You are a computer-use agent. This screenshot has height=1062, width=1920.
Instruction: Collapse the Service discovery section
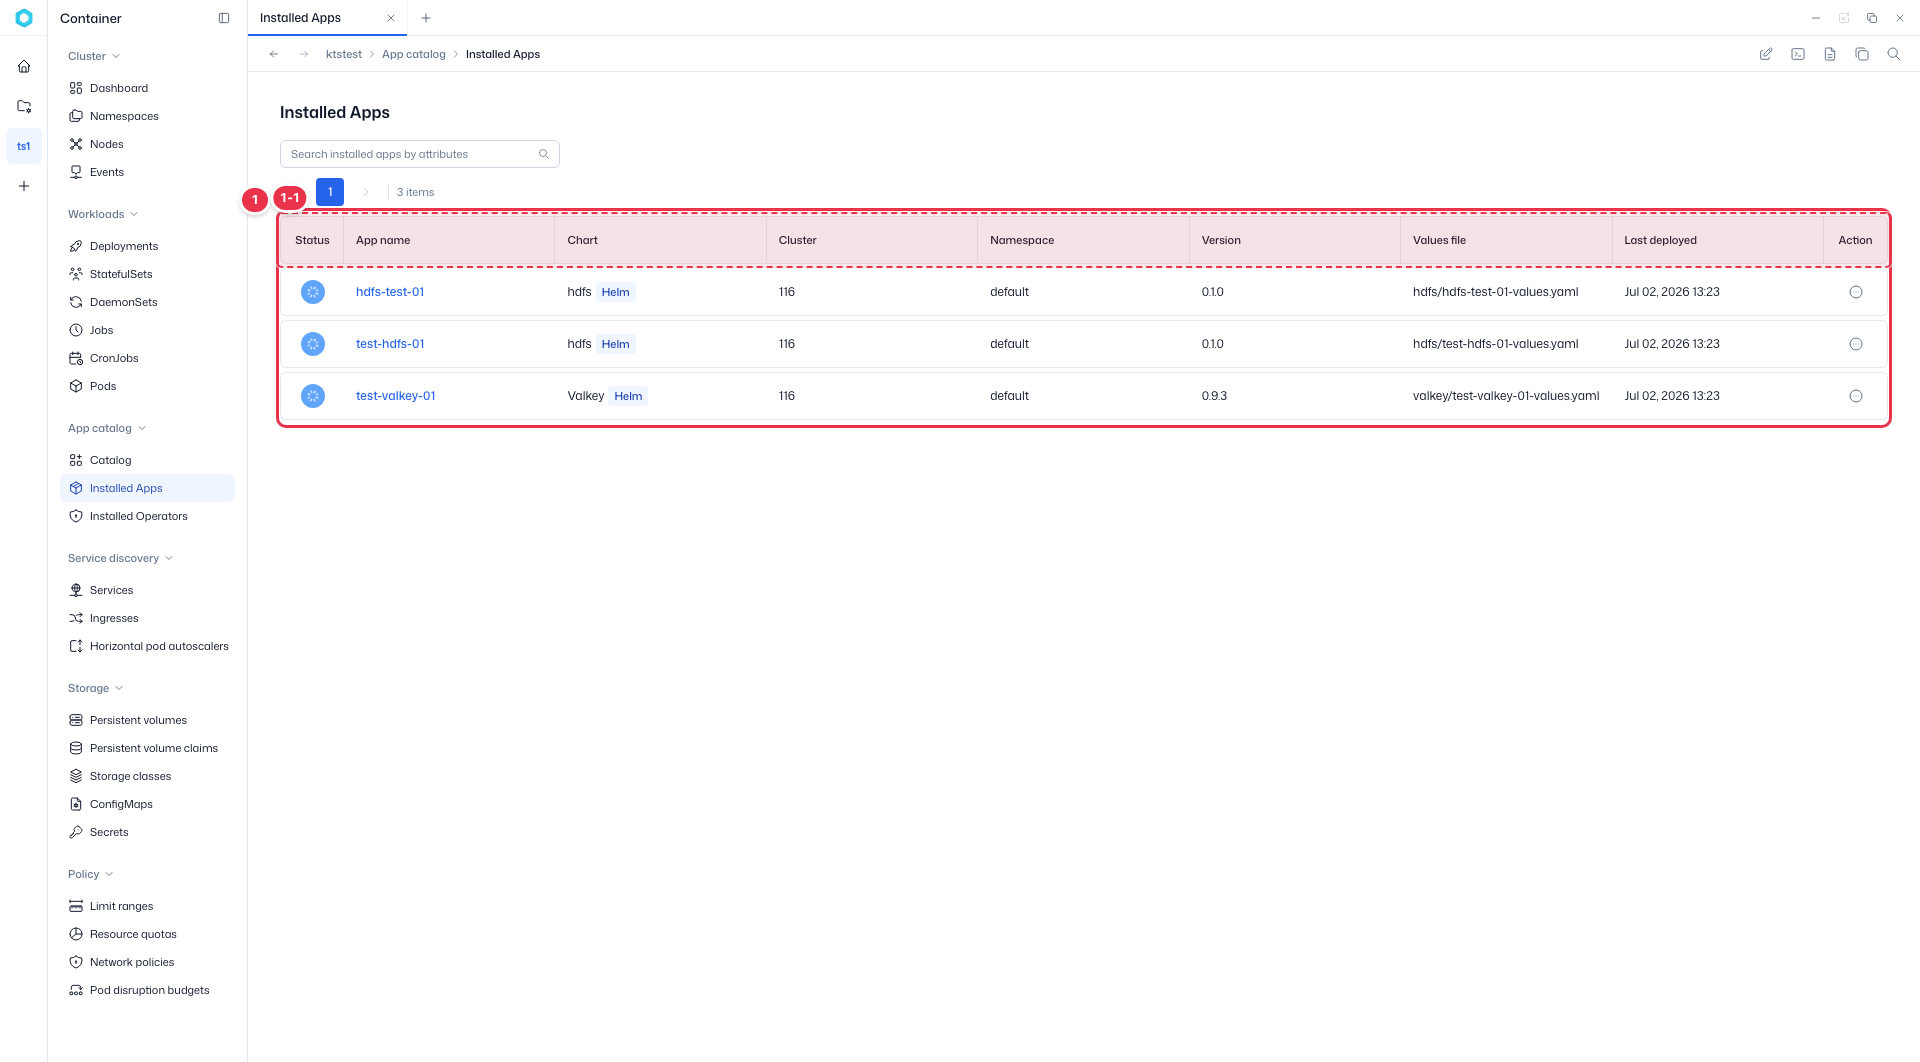(121, 558)
